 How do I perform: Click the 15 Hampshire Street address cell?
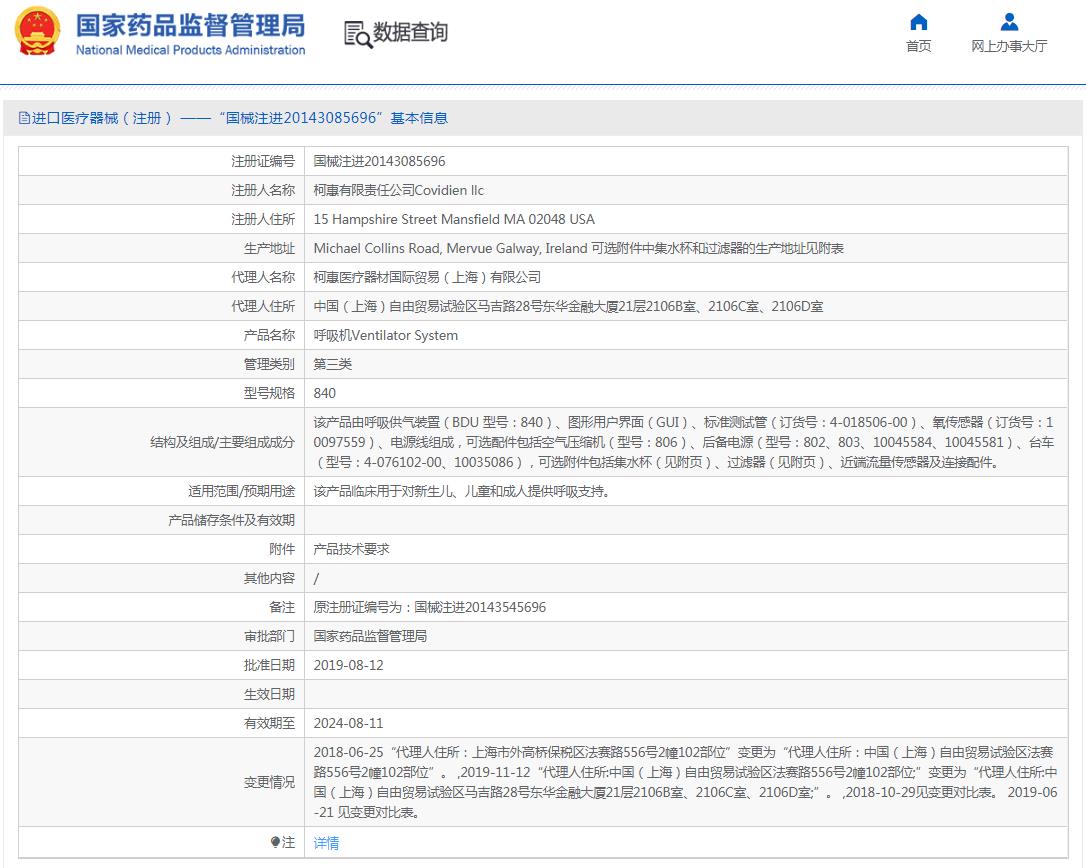pyautogui.click(x=453, y=219)
